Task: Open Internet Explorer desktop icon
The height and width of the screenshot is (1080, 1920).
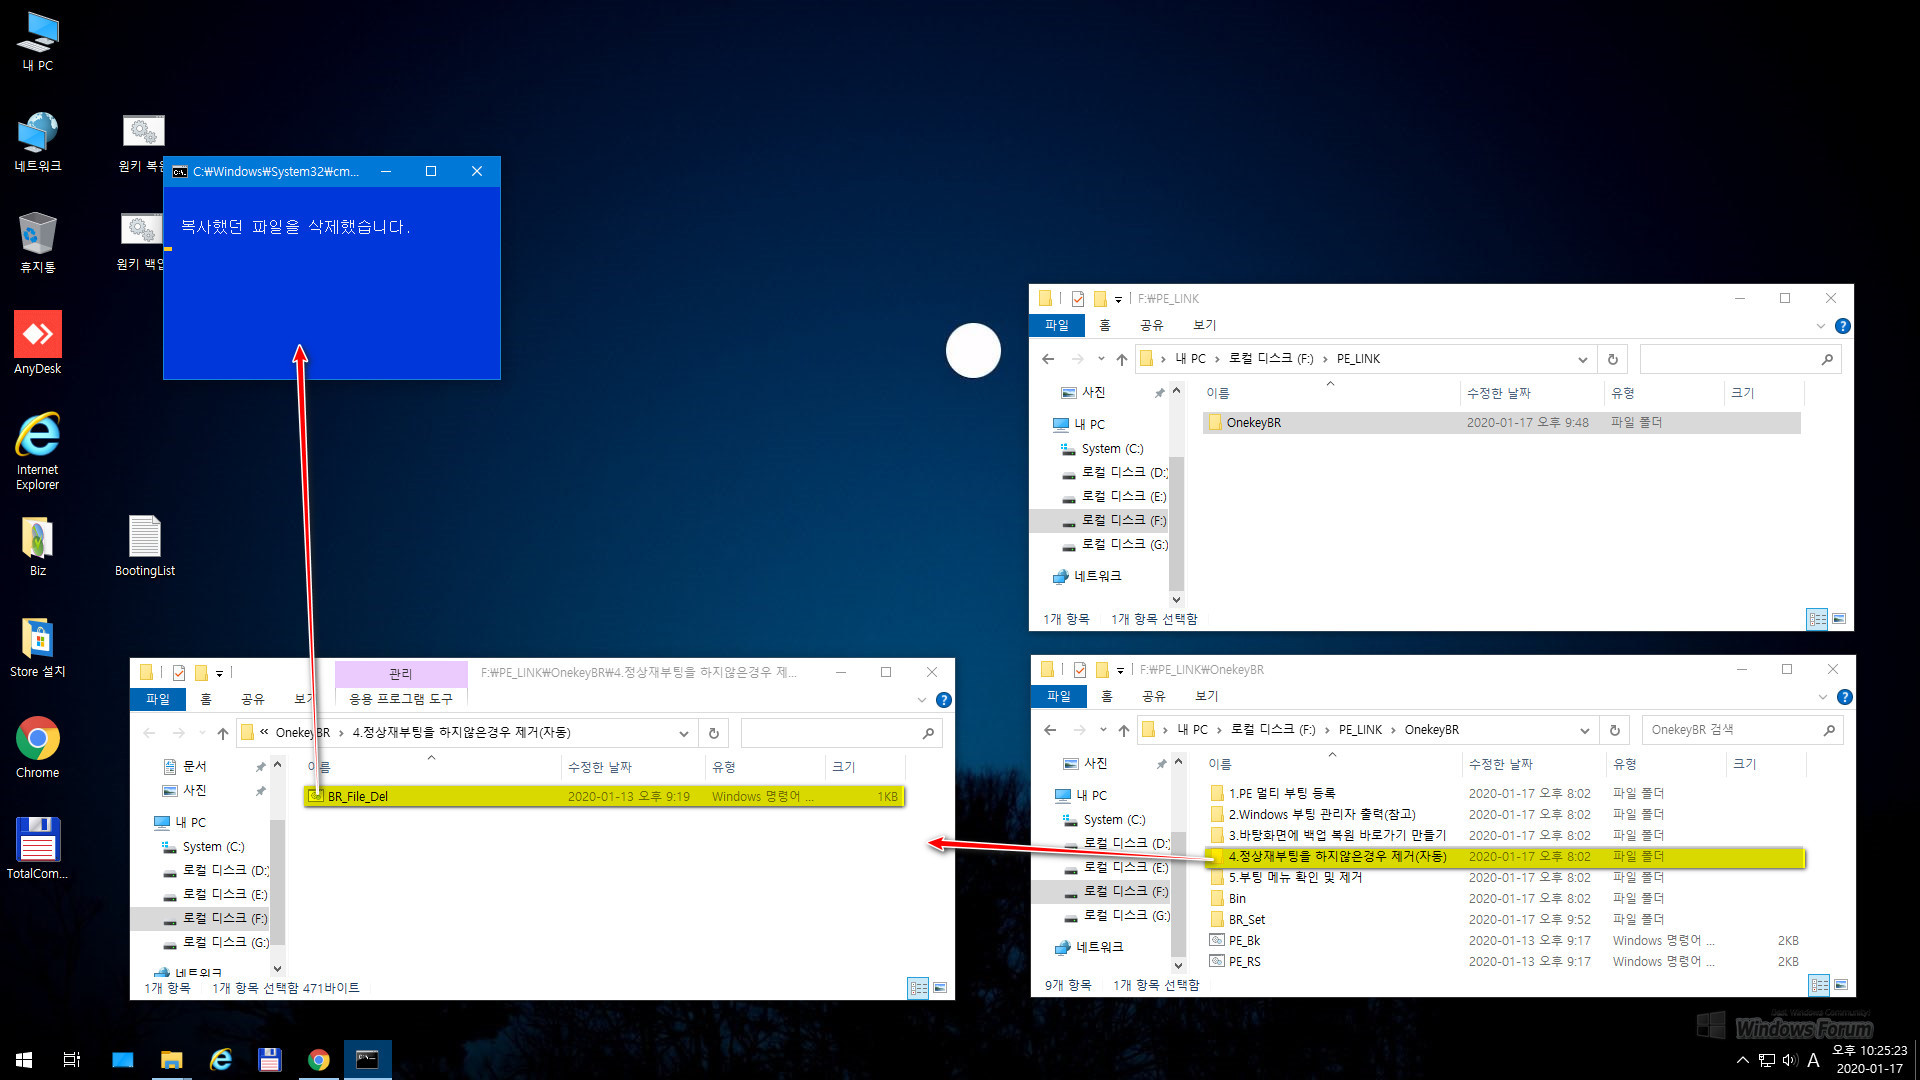Action: 38,451
